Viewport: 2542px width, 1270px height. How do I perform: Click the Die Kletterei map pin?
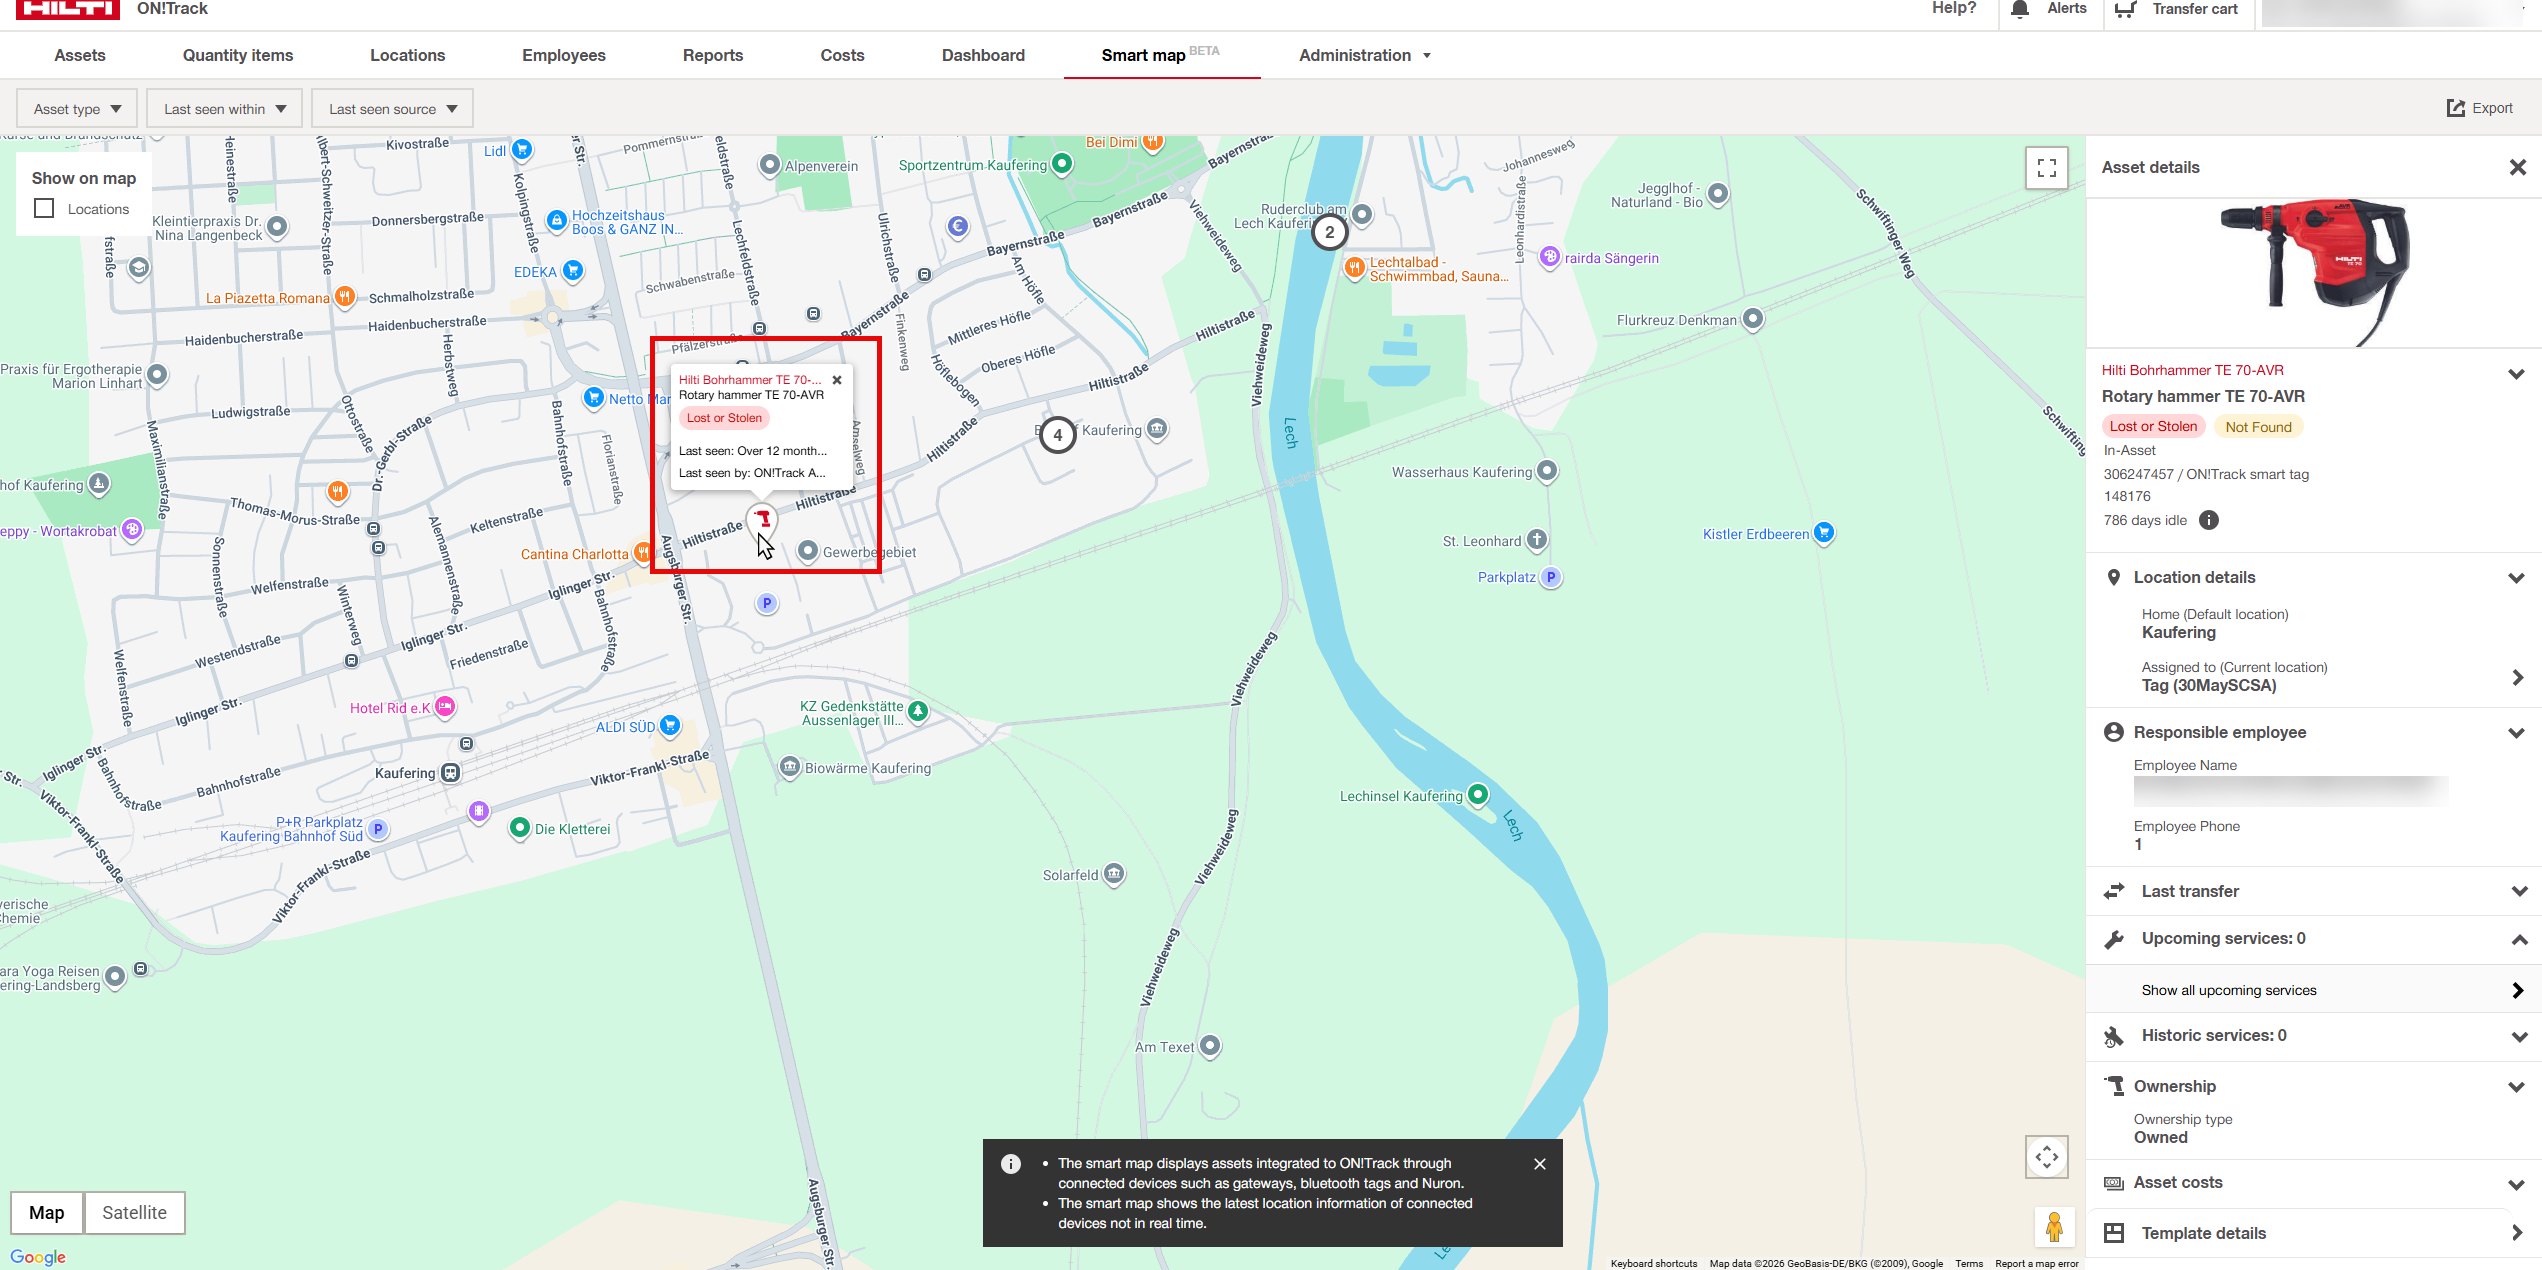(520, 827)
